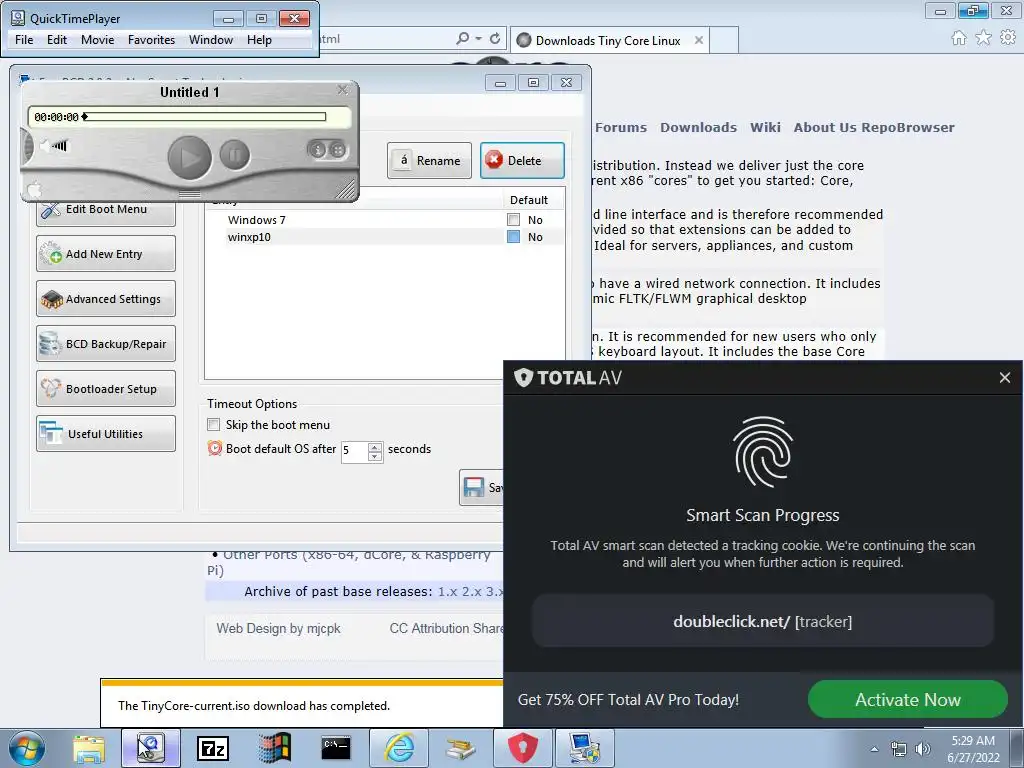Select the winxp10 boot entry
The height and width of the screenshot is (768, 1024).
point(249,237)
